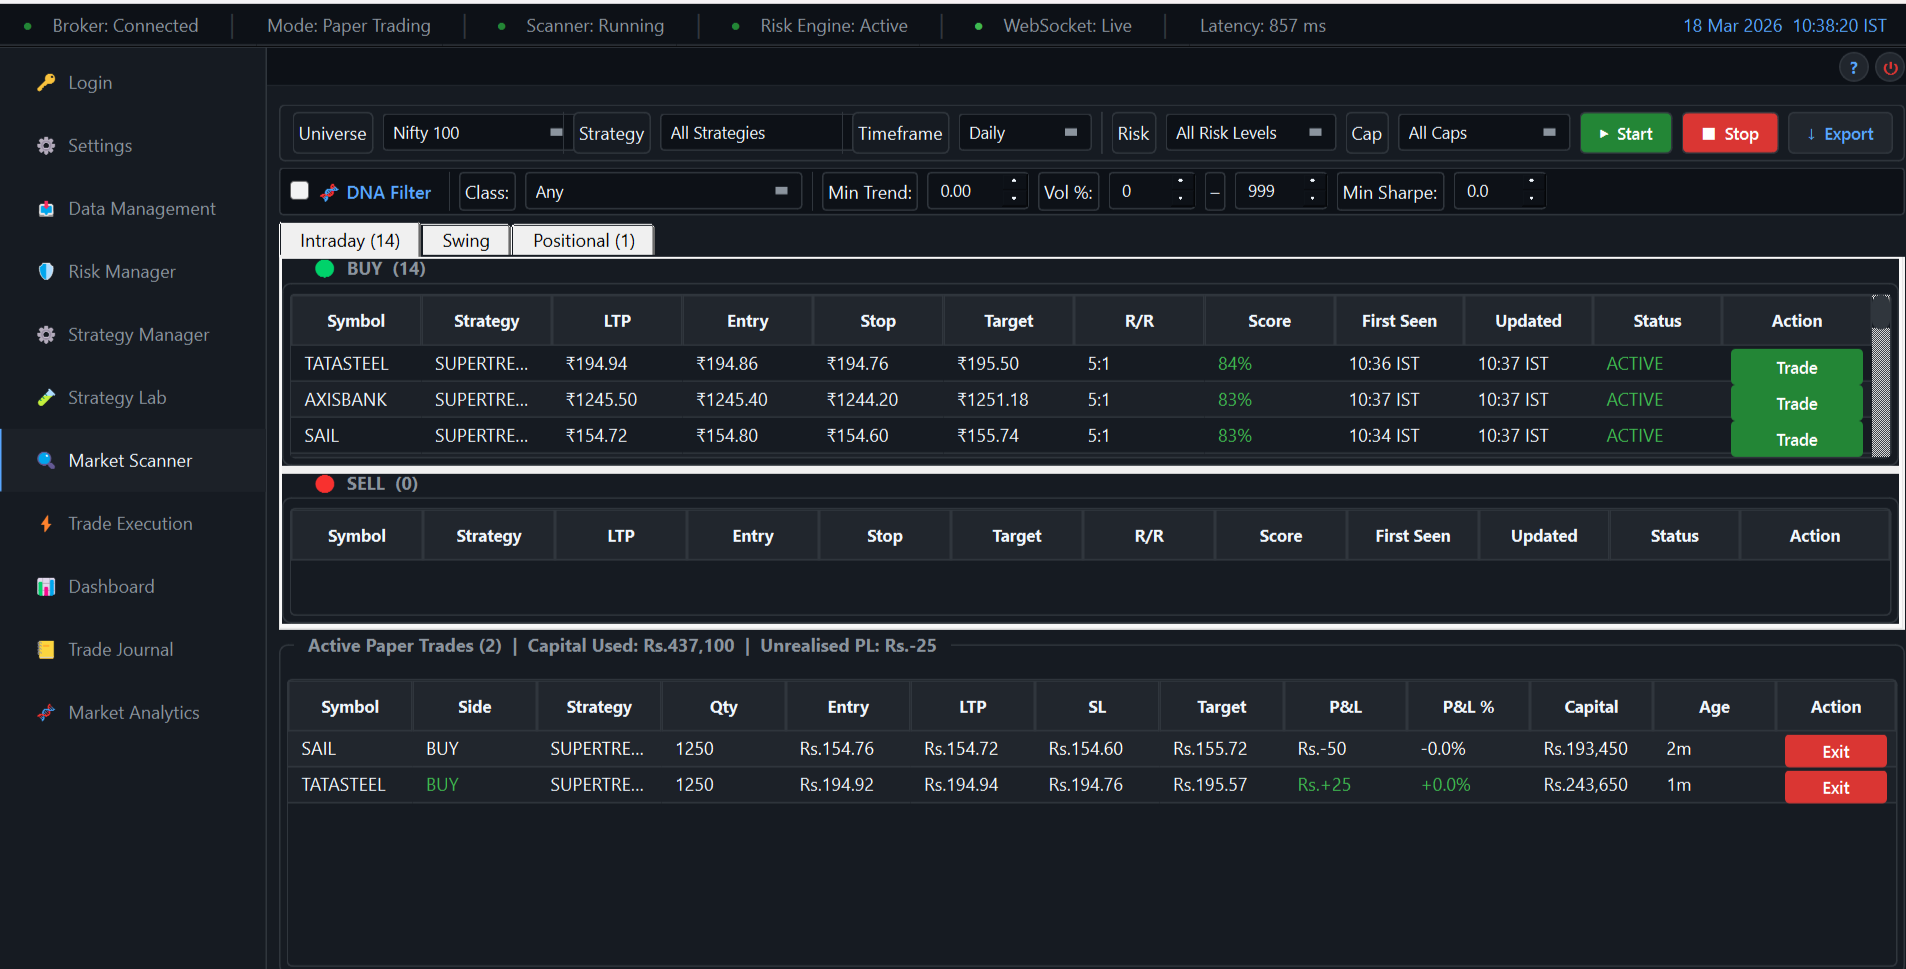Image resolution: width=1906 pixels, height=969 pixels.
Task: Open the help question mark icon
Action: pyautogui.click(x=1854, y=67)
